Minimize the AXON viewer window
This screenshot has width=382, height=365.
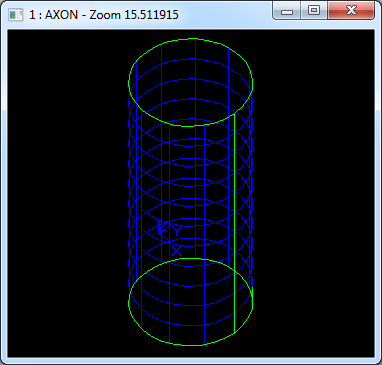tap(287, 11)
